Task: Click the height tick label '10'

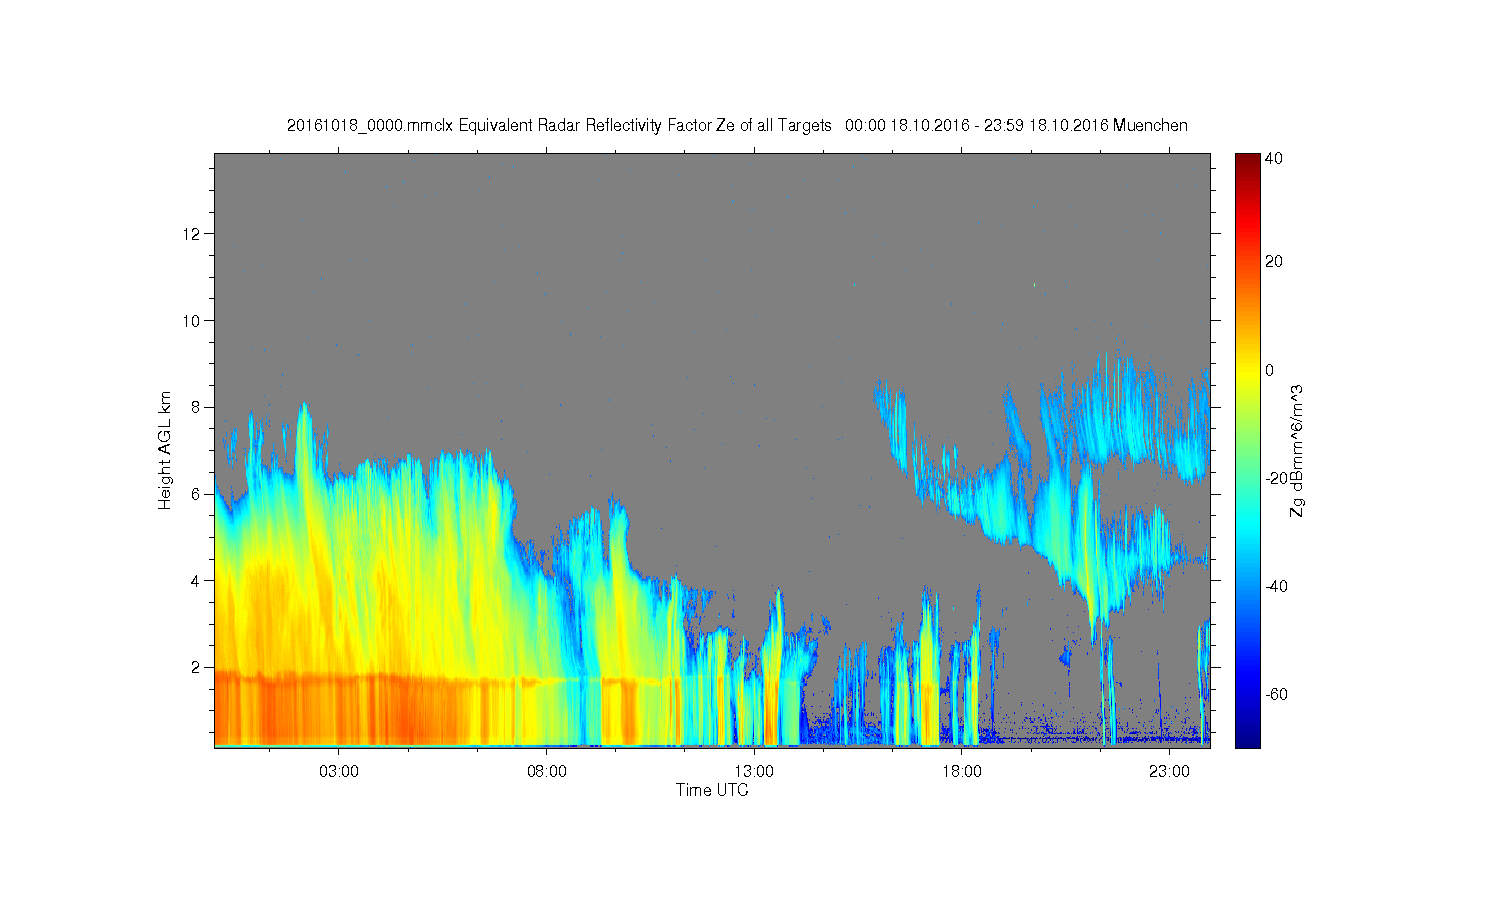Action: click(194, 321)
